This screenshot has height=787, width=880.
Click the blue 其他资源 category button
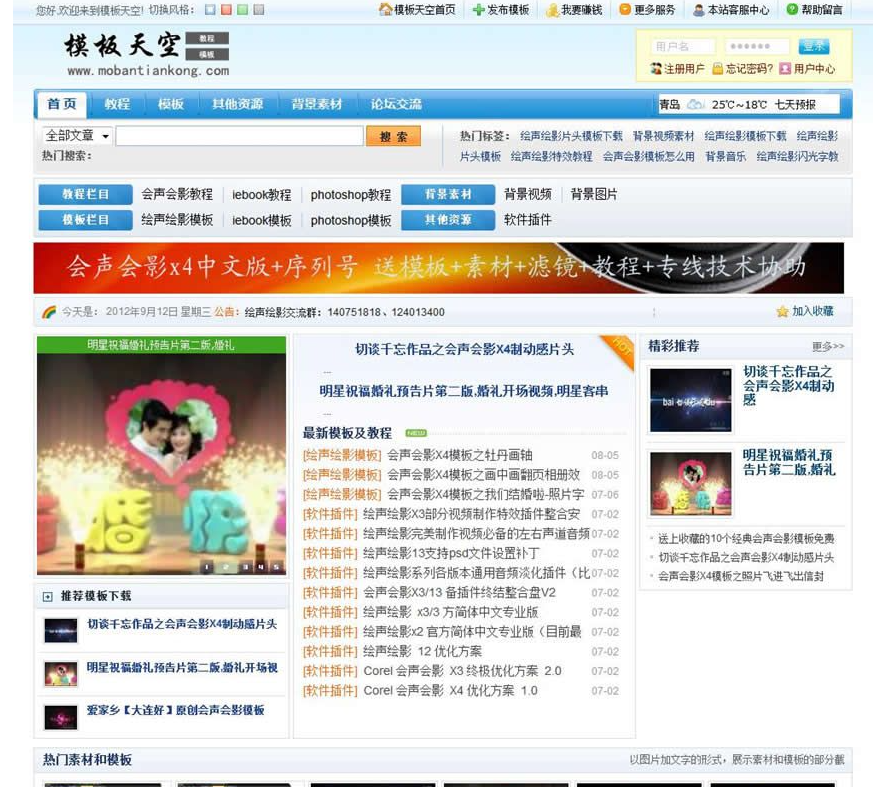coord(448,220)
